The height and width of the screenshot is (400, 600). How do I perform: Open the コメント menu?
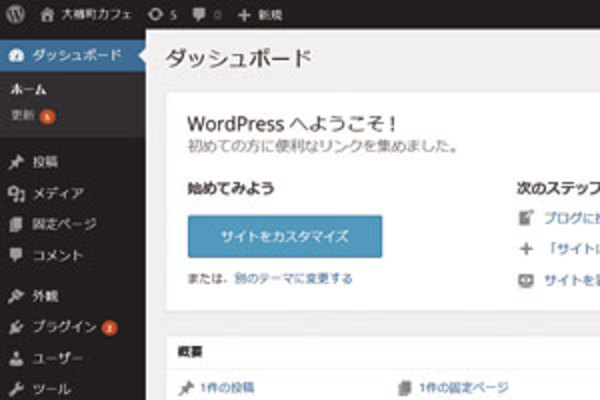point(58,255)
